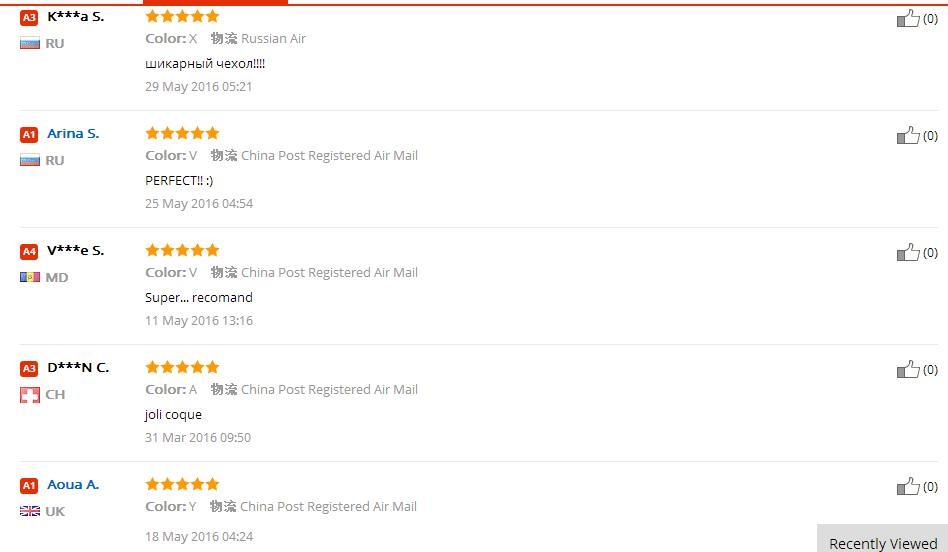Click the A1 badge beside Arina S.
The width and height of the screenshot is (948, 552).
29,134
